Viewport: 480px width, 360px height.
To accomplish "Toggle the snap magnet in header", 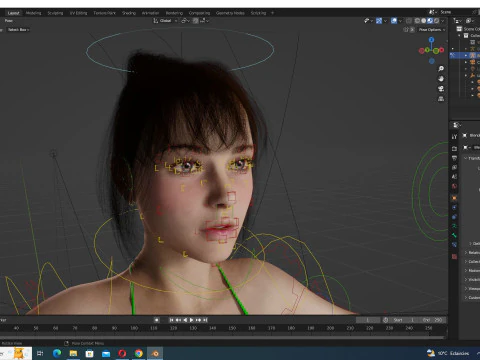I will tap(196, 21).
